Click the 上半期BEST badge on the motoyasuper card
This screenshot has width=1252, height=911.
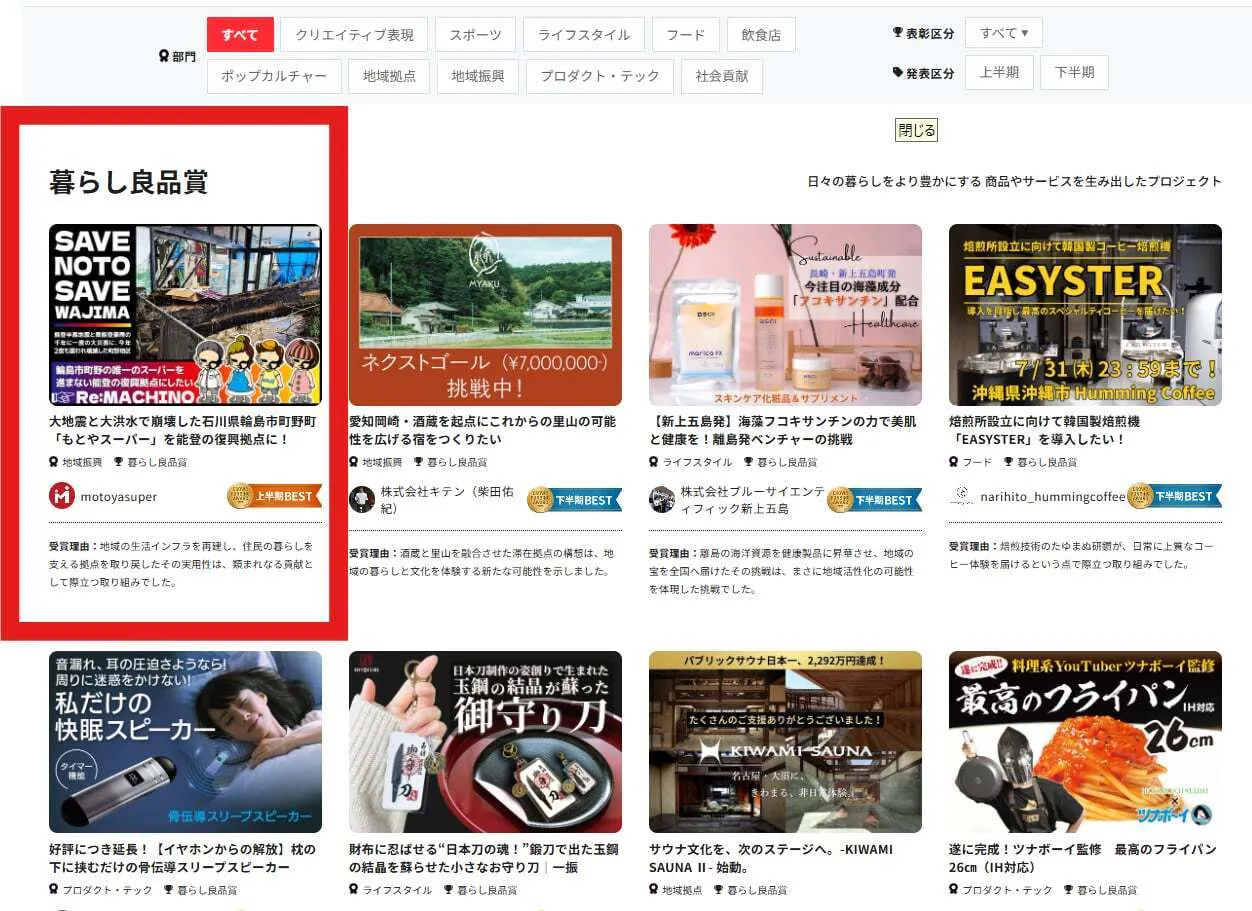pos(275,496)
